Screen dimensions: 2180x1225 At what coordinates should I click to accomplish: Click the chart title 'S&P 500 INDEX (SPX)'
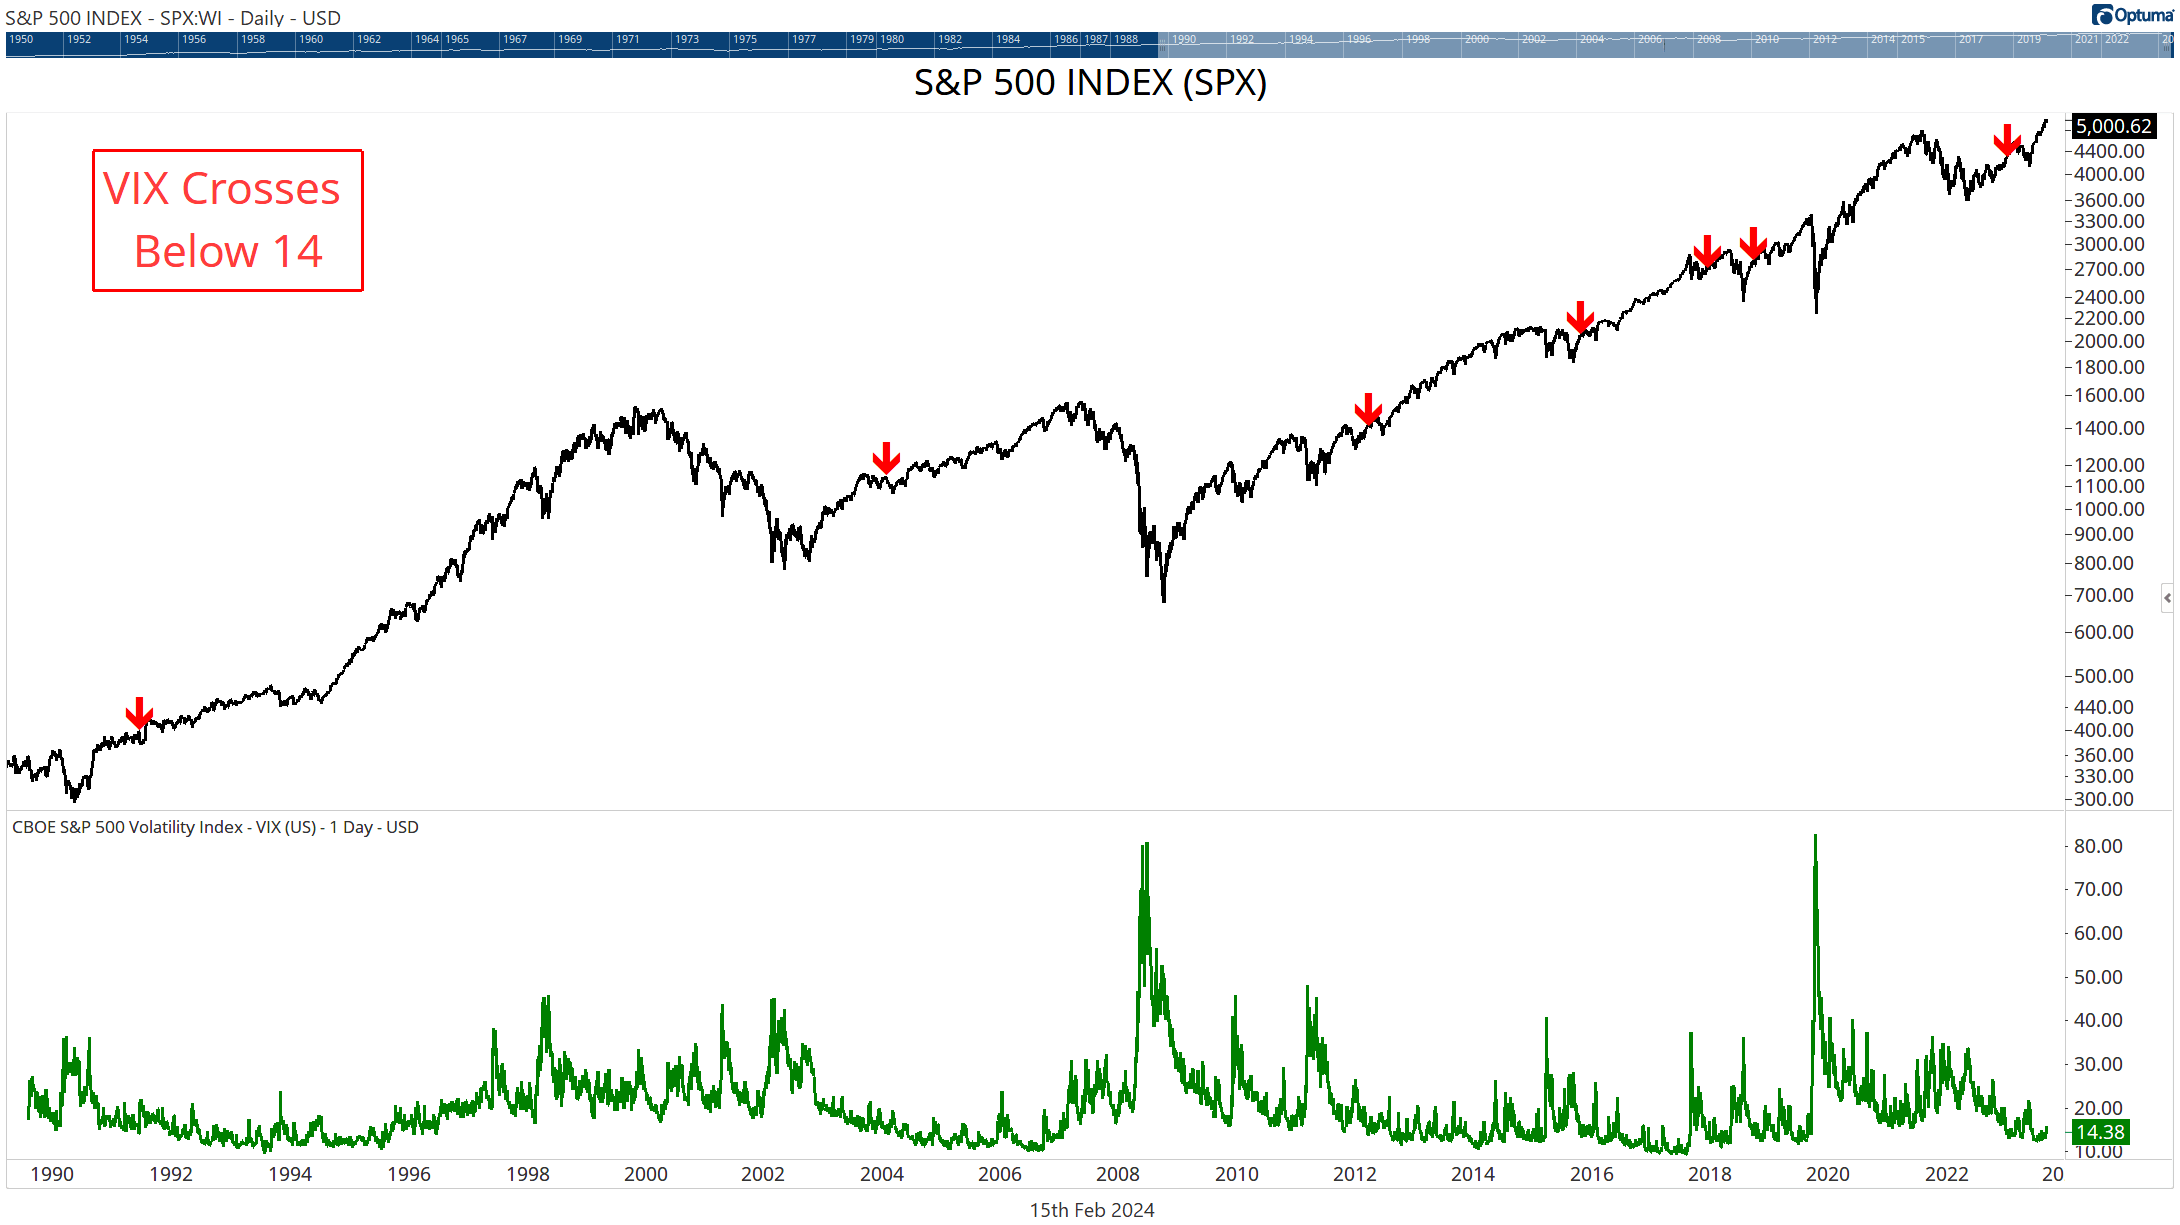tap(1090, 82)
